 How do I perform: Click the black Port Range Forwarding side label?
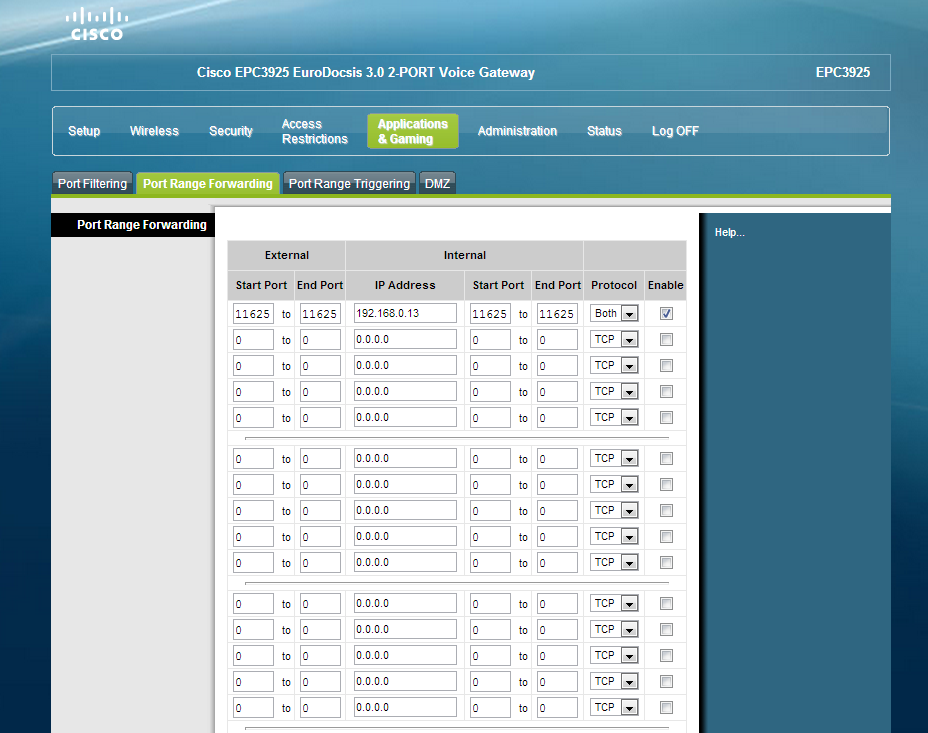pos(133,225)
